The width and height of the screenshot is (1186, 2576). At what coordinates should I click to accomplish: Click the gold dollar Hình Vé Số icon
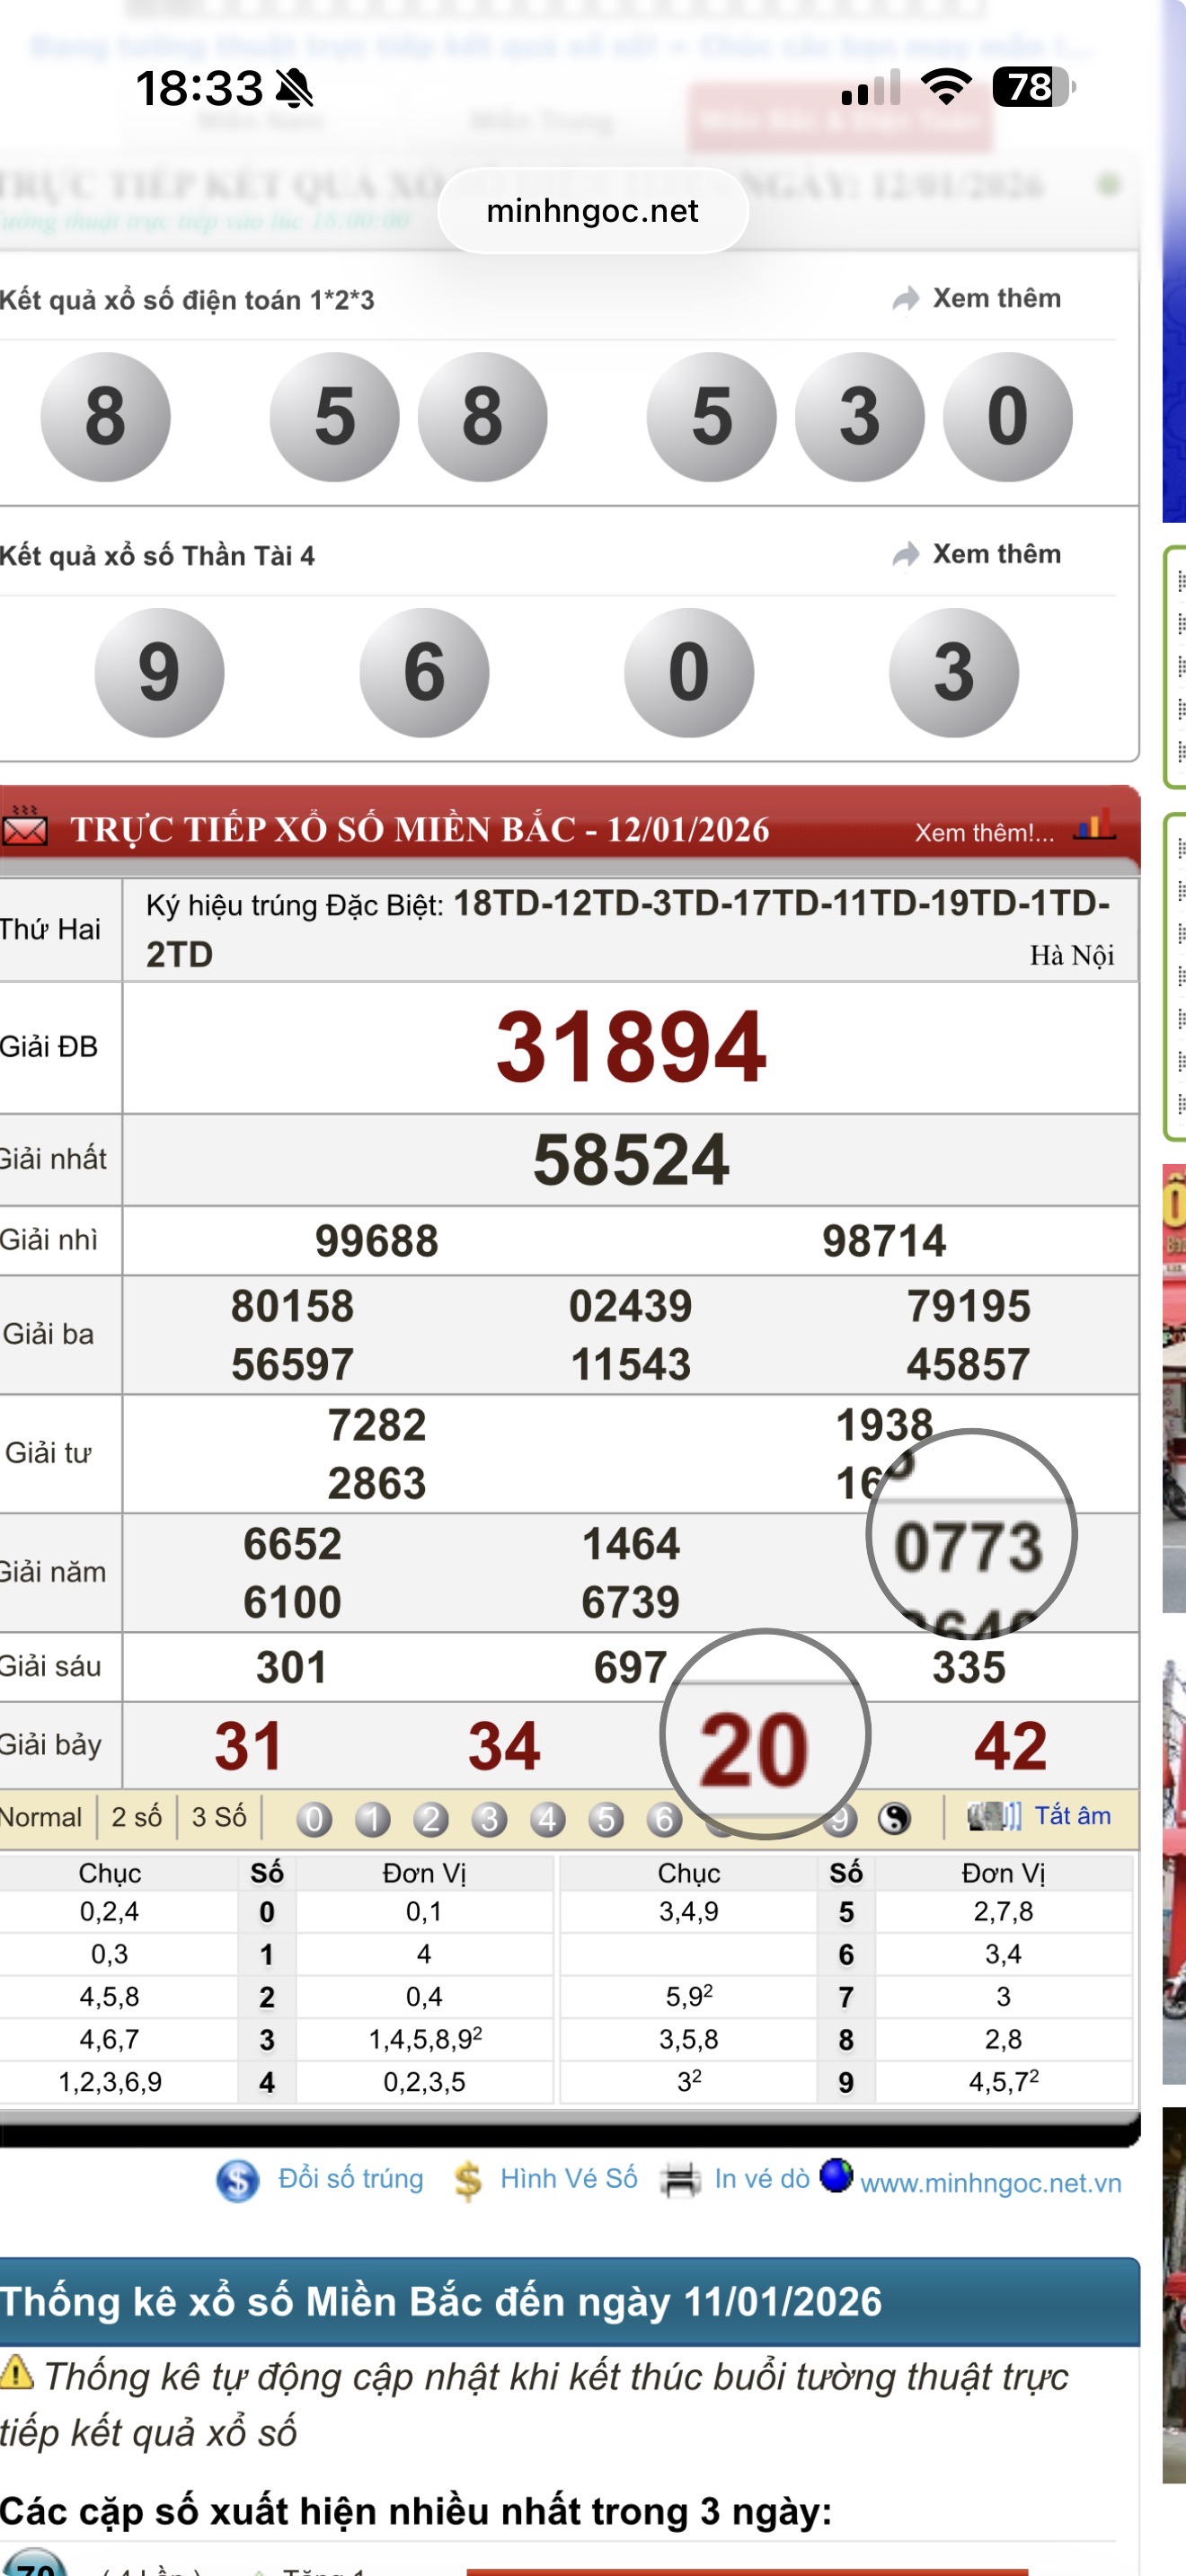(x=468, y=2180)
